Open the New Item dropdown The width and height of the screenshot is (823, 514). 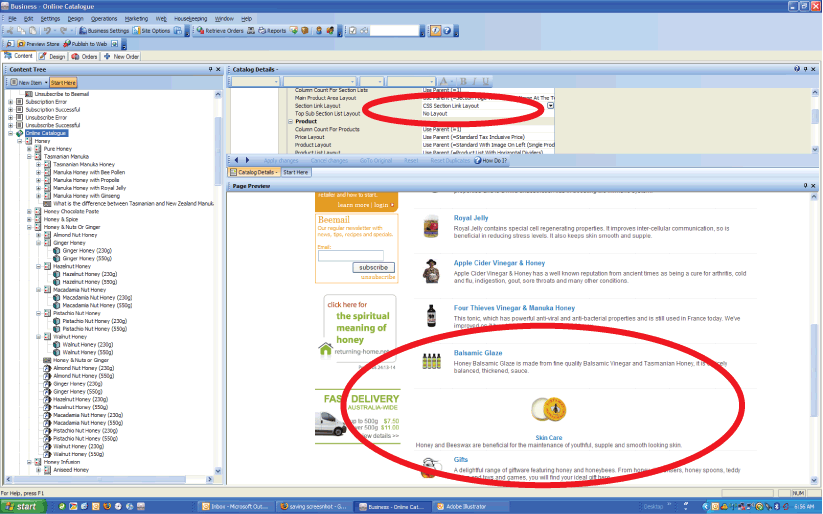click(44, 82)
